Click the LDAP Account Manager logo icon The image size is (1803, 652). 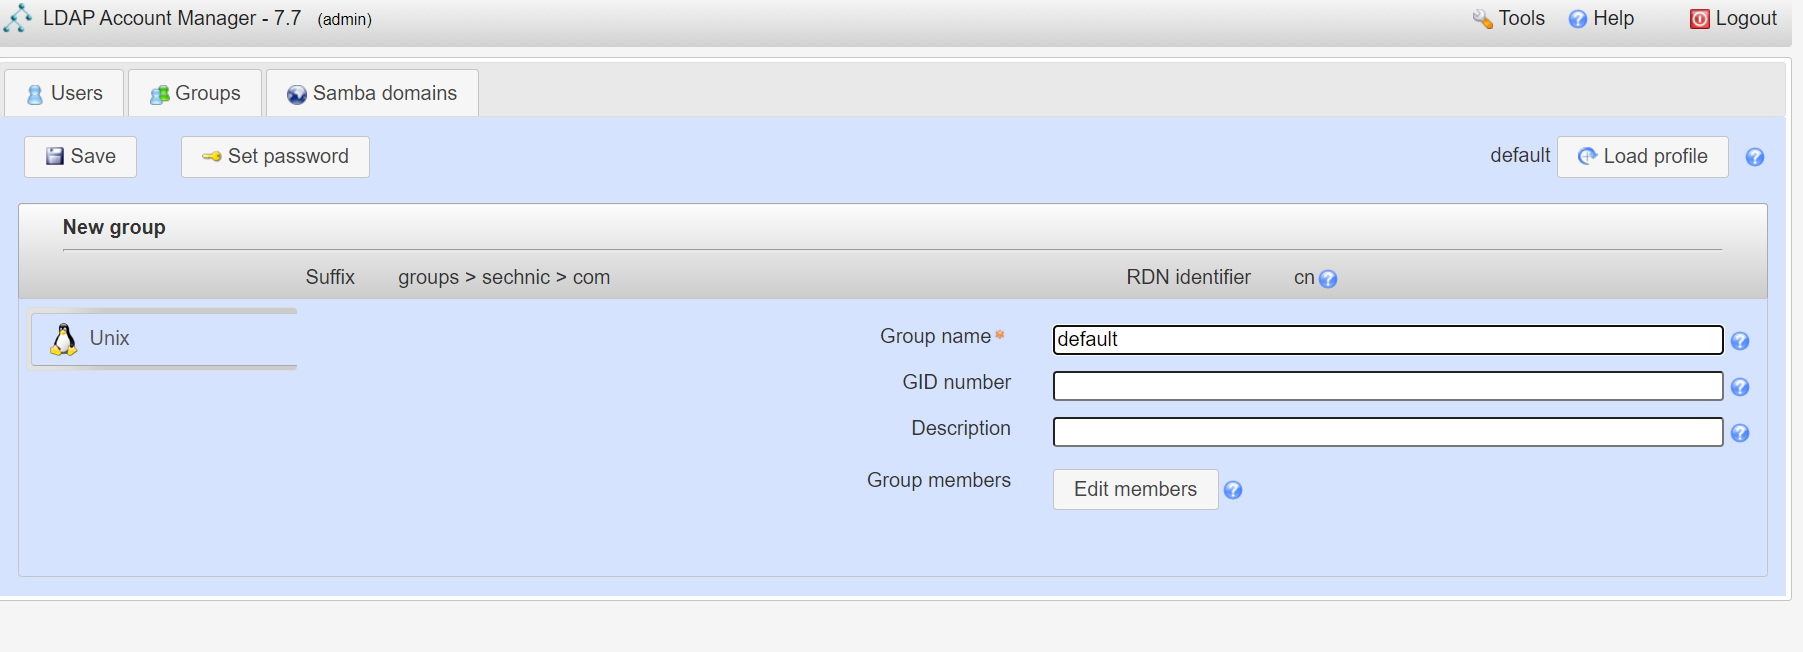click(x=18, y=18)
